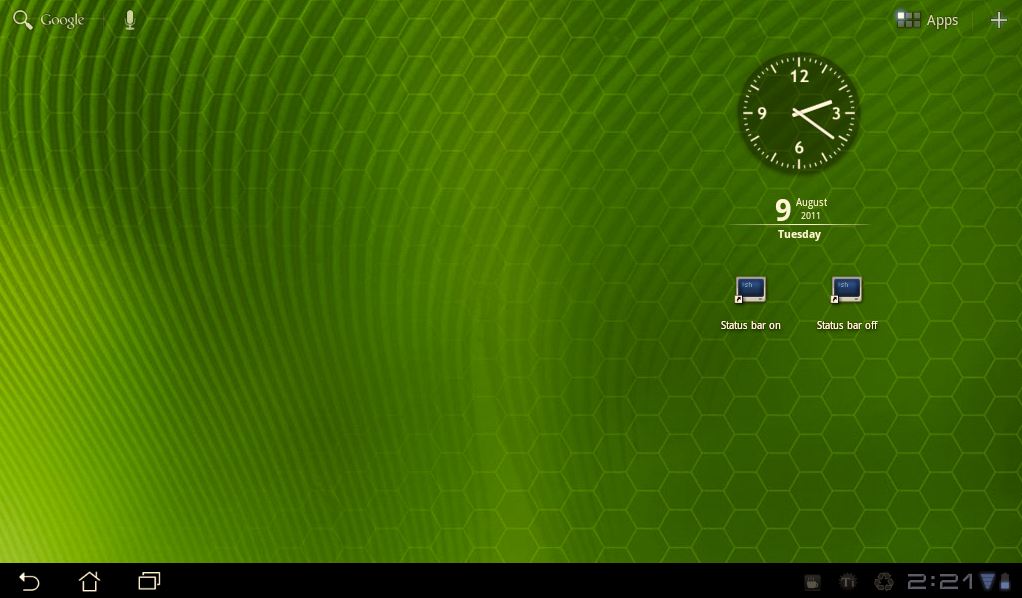
Task: Open the coffee cup notification icon
Action: click(x=813, y=581)
